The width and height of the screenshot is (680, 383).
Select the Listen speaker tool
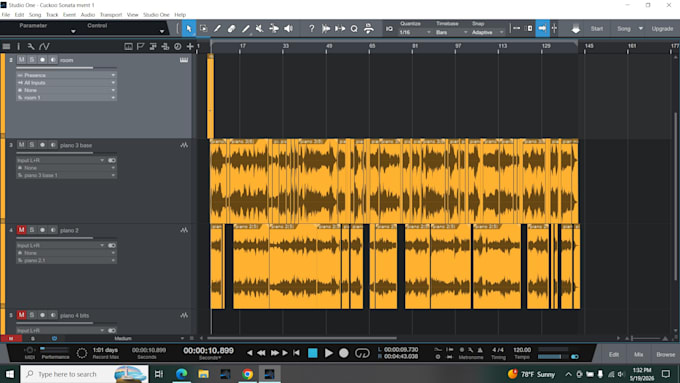(288, 29)
